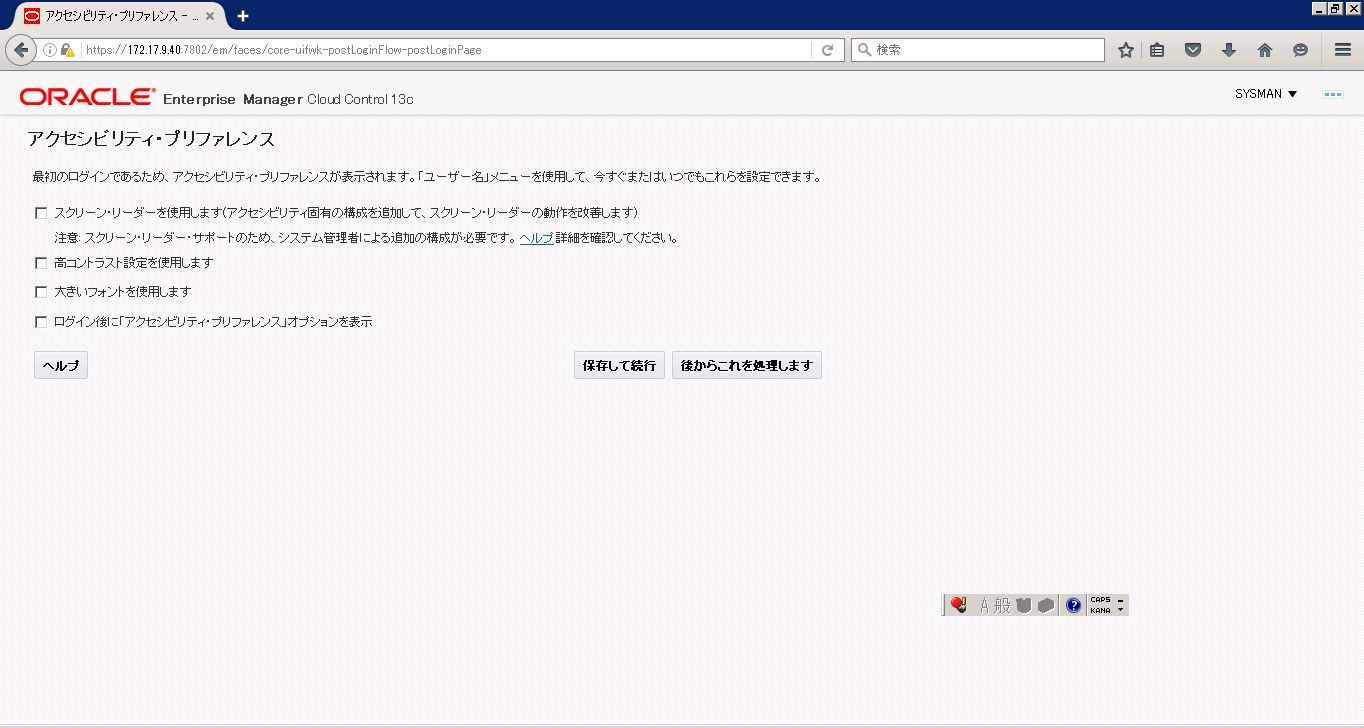1364x728 pixels.
Task: Go to browser home page icon
Action: (1264, 50)
